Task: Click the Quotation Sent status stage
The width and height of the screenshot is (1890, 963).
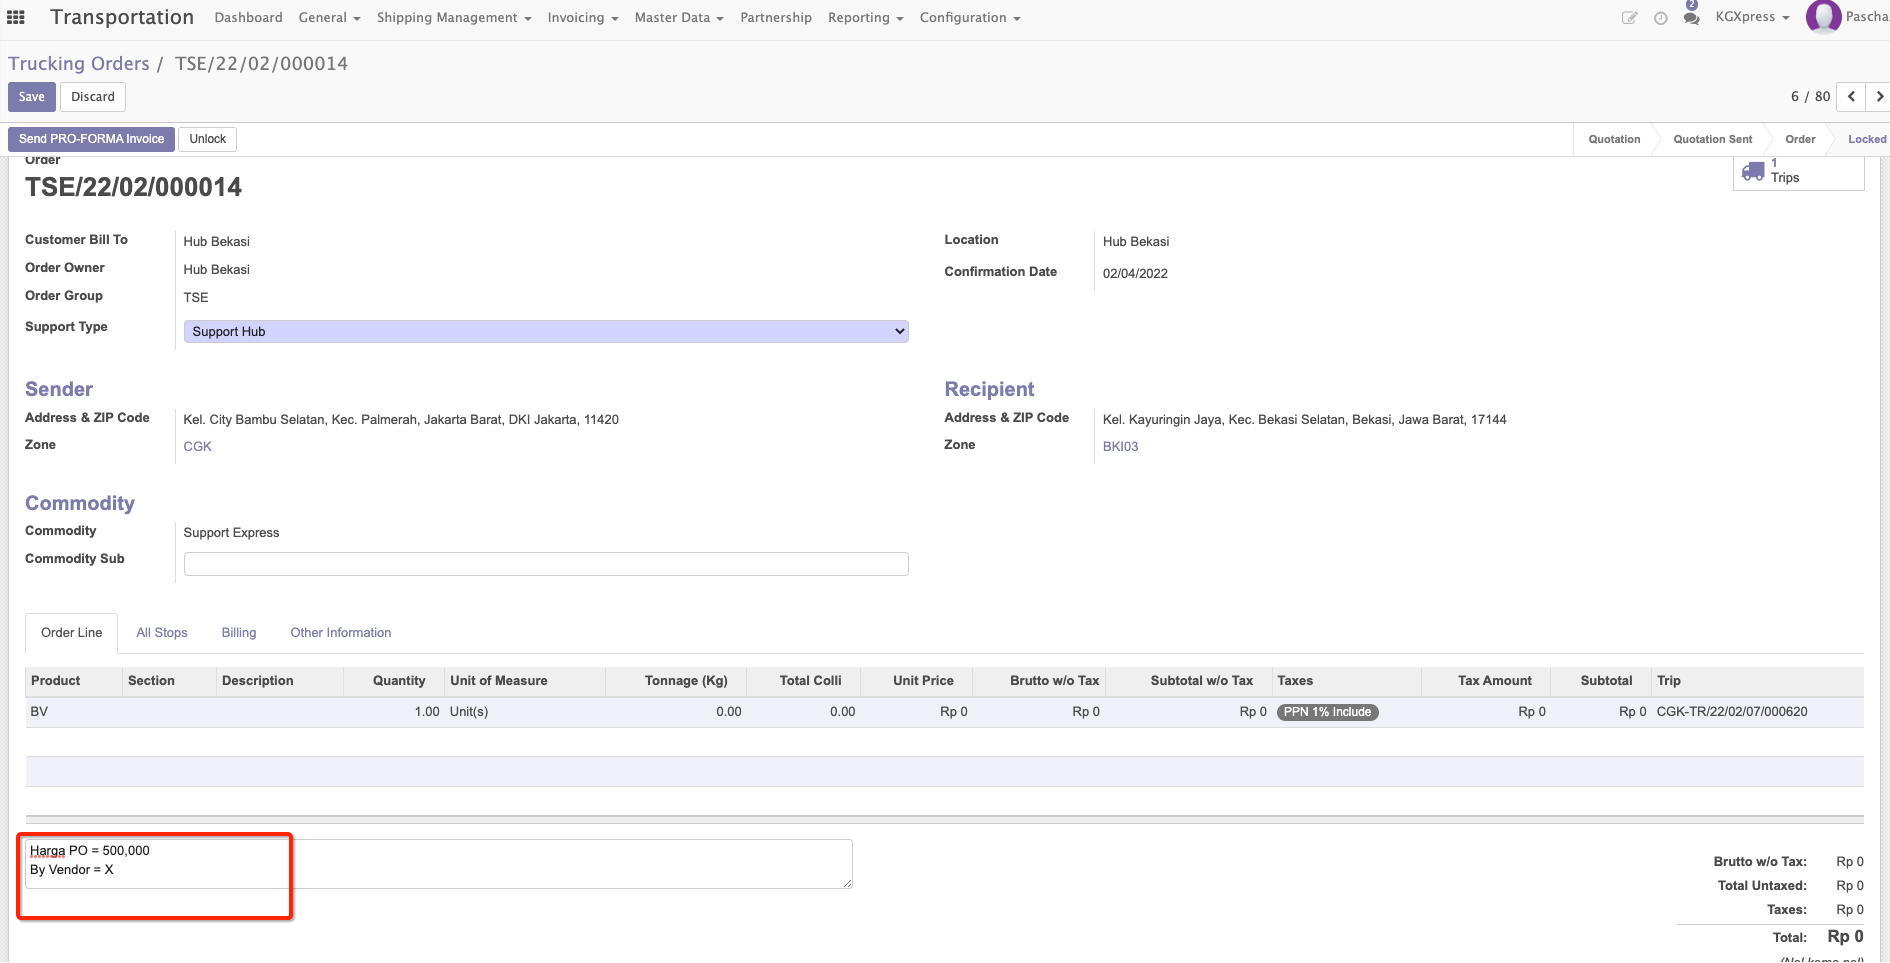Action: [x=1713, y=140]
